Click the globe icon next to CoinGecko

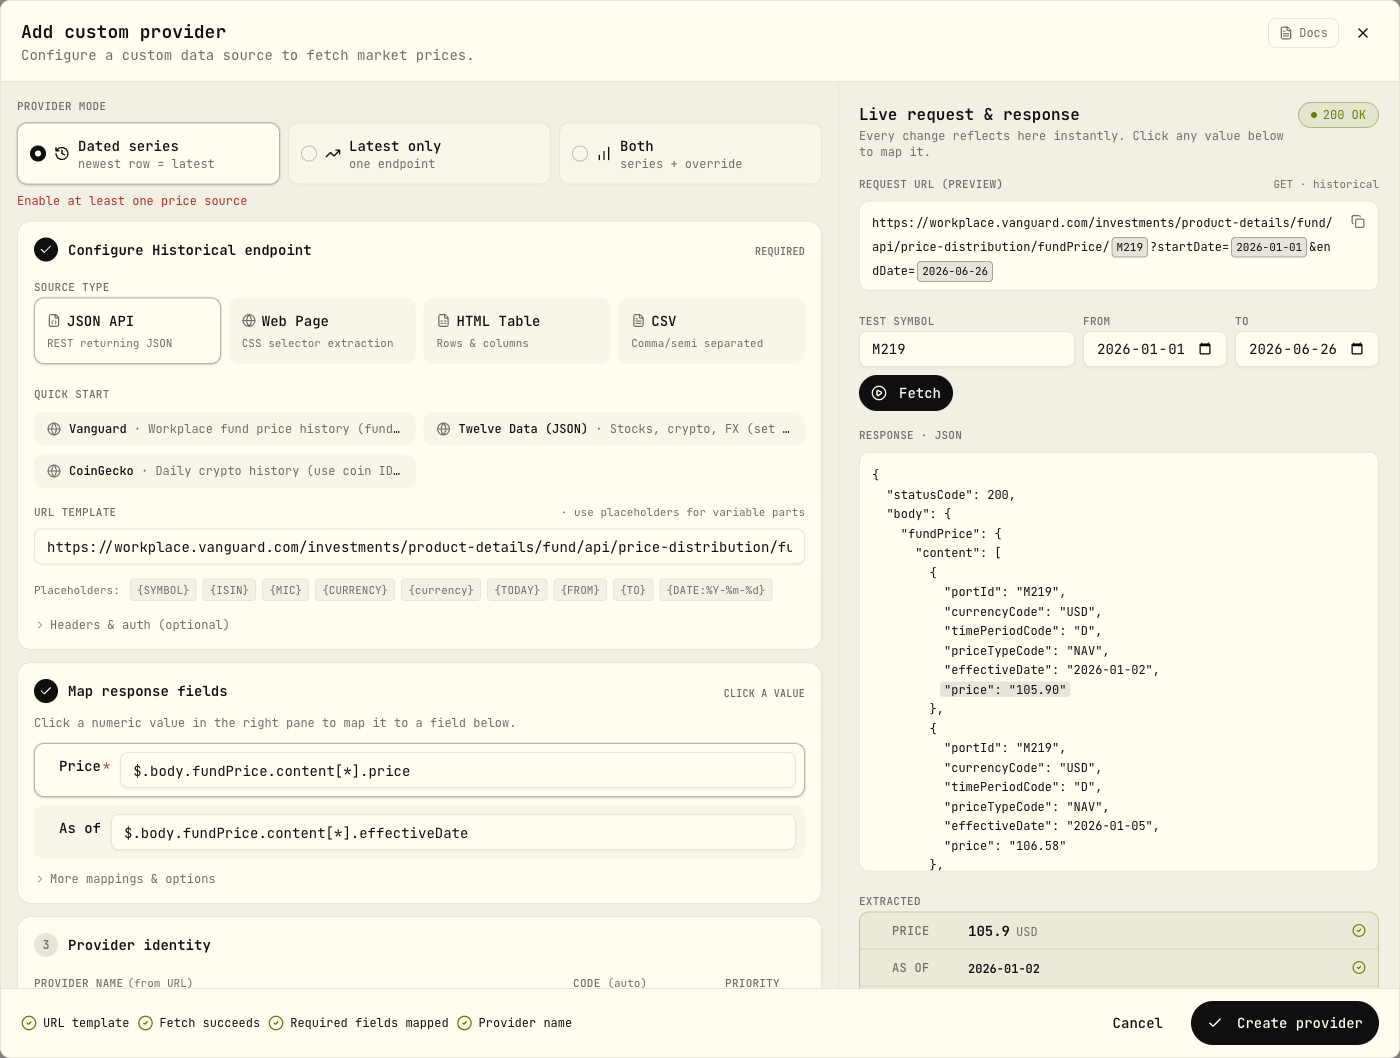54,471
